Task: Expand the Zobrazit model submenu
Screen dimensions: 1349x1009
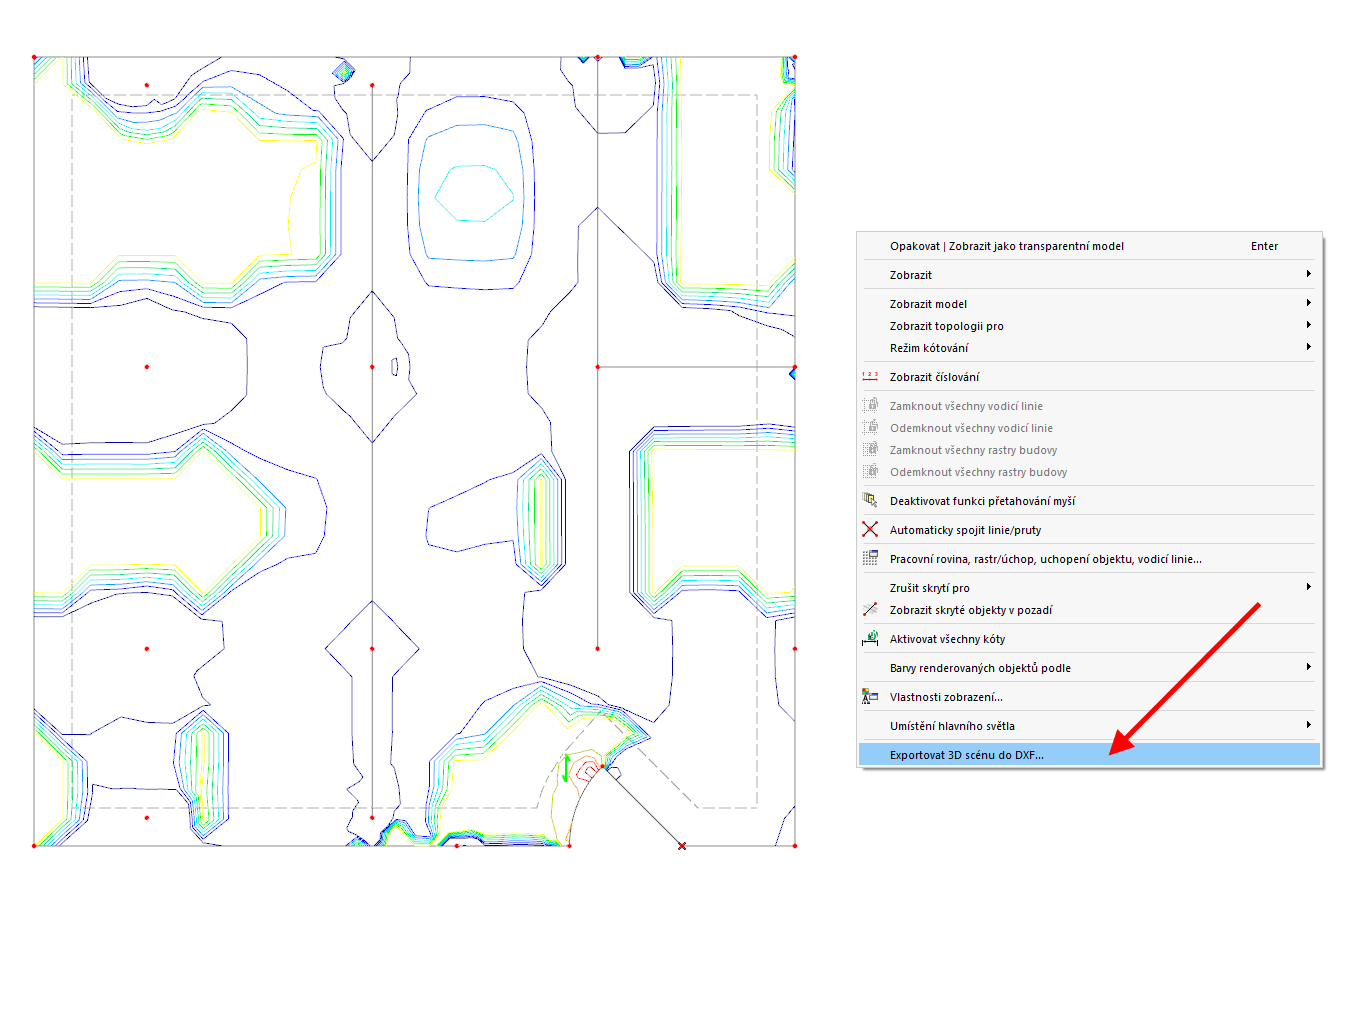Action: pyautogui.click(x=1309, y=303)
